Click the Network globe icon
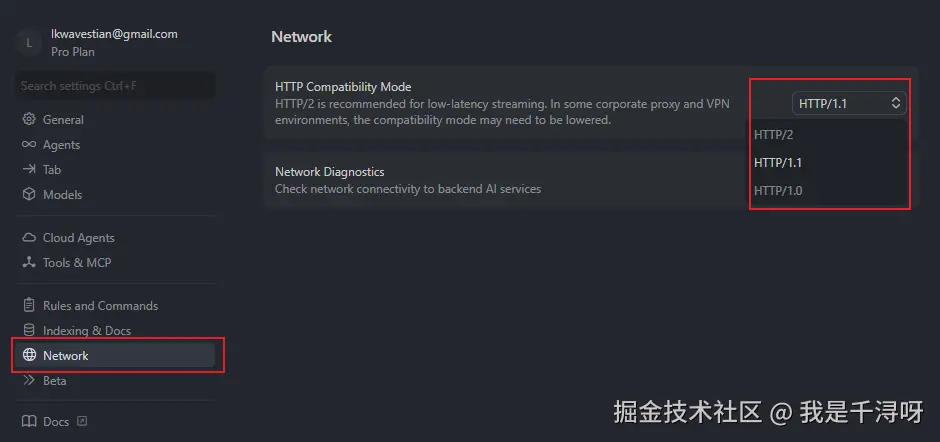Image resolution: width=940 pixels, height=442 pixels. (29, 356)
